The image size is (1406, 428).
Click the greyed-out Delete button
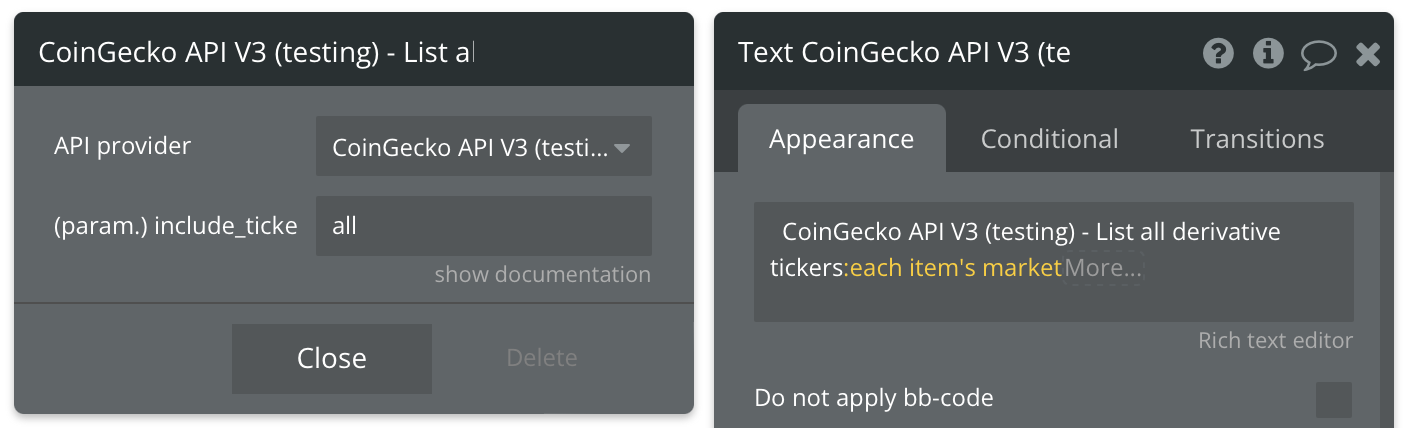542,358
